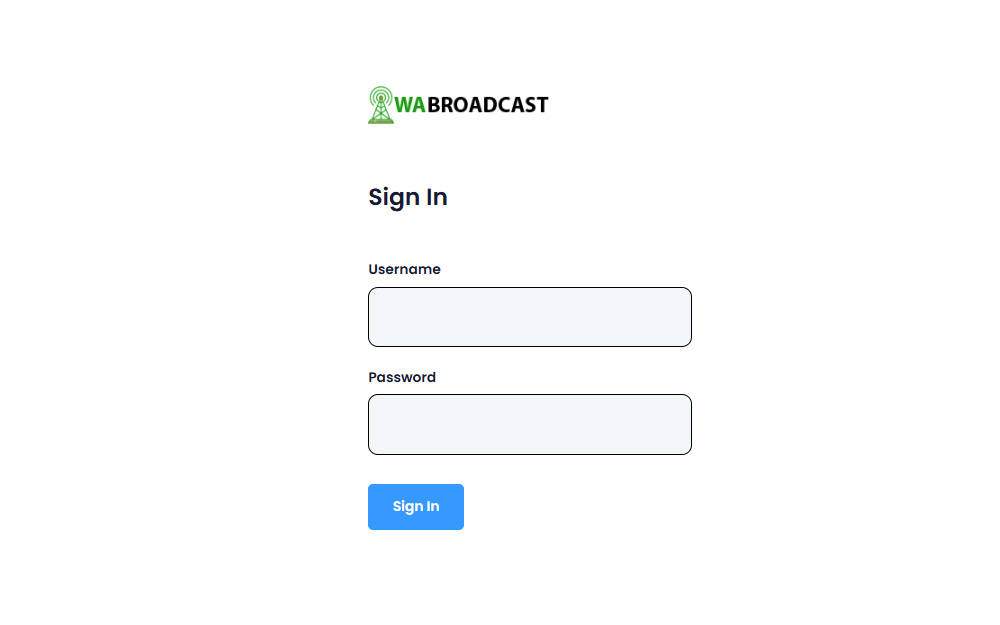1000x625 pixels.
Task: Click the blue Sign In button
Action: click(x=416, y=507)
